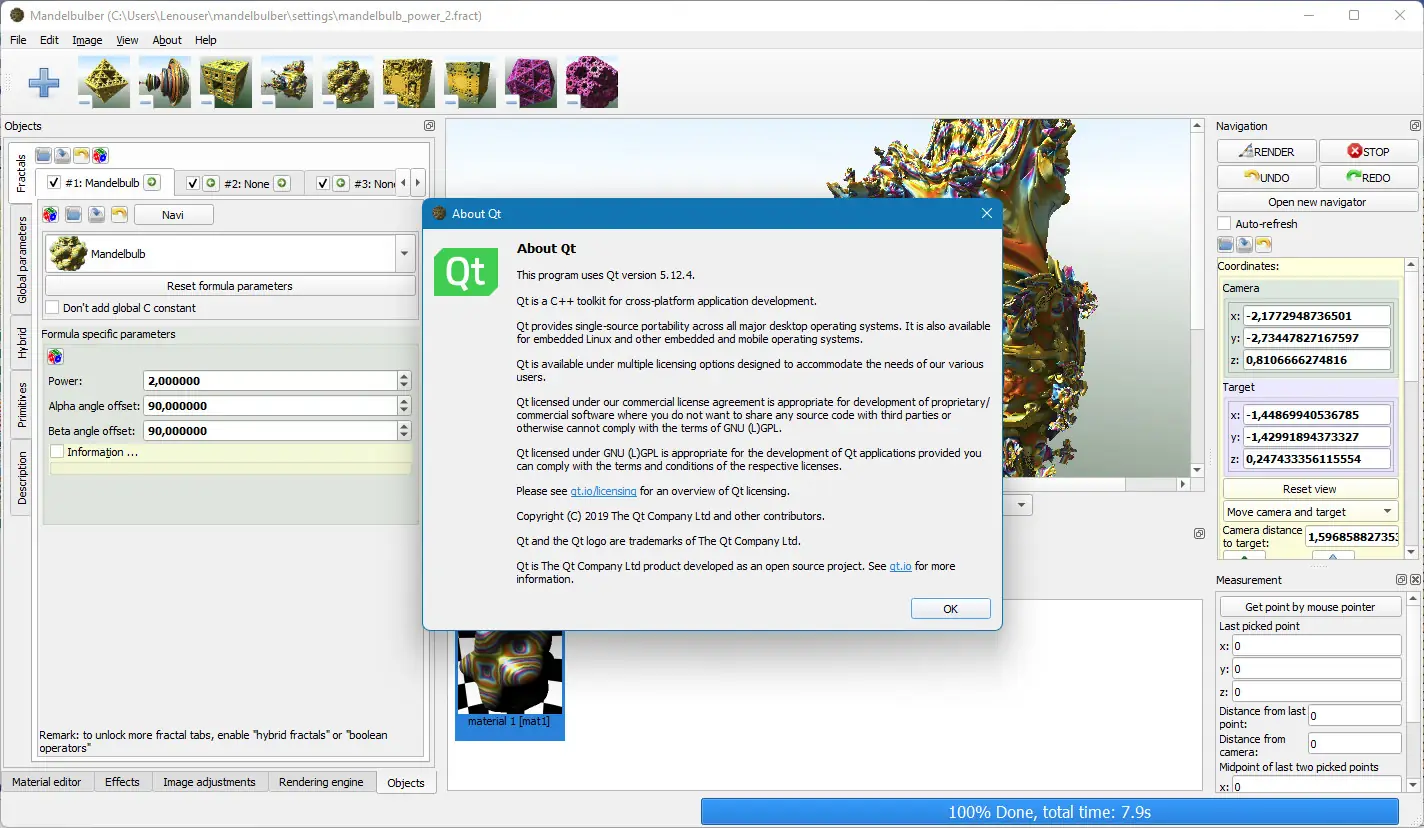Image resolution: width=1424 pixels, height=828 pixels.
Task: Click the 100% Done progress bar
Action: click(1050, 812)
